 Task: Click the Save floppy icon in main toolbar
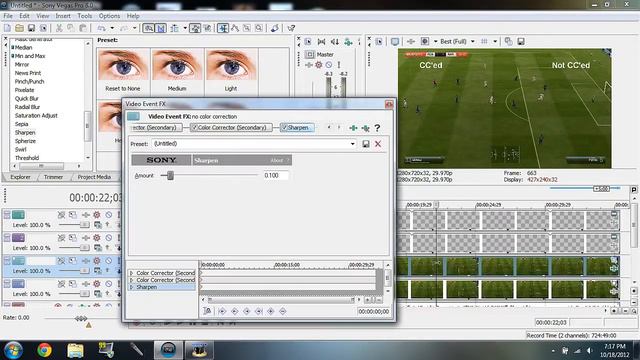tap(31, 28)
